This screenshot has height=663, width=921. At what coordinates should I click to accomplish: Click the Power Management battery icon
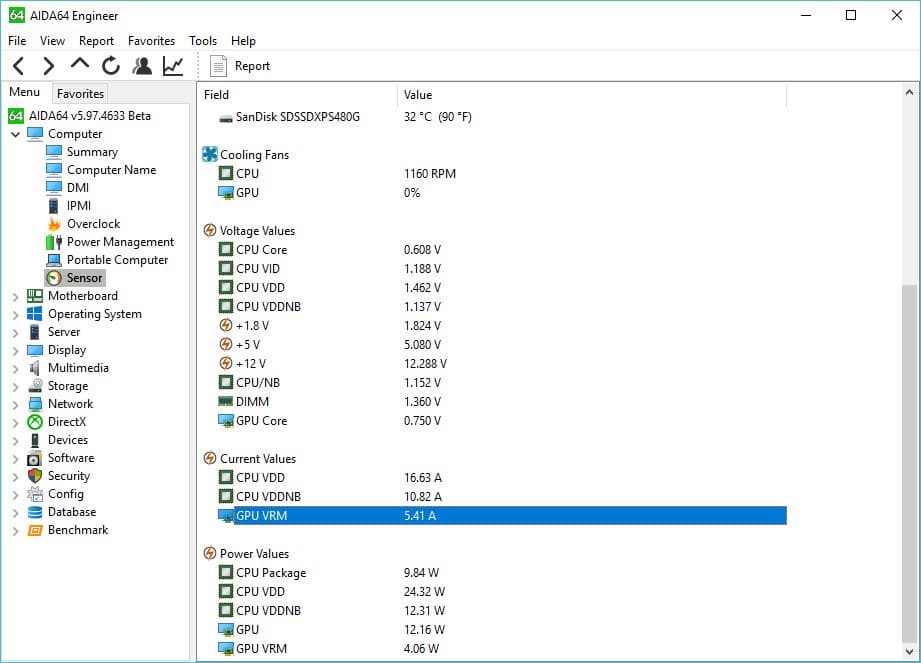54,242
